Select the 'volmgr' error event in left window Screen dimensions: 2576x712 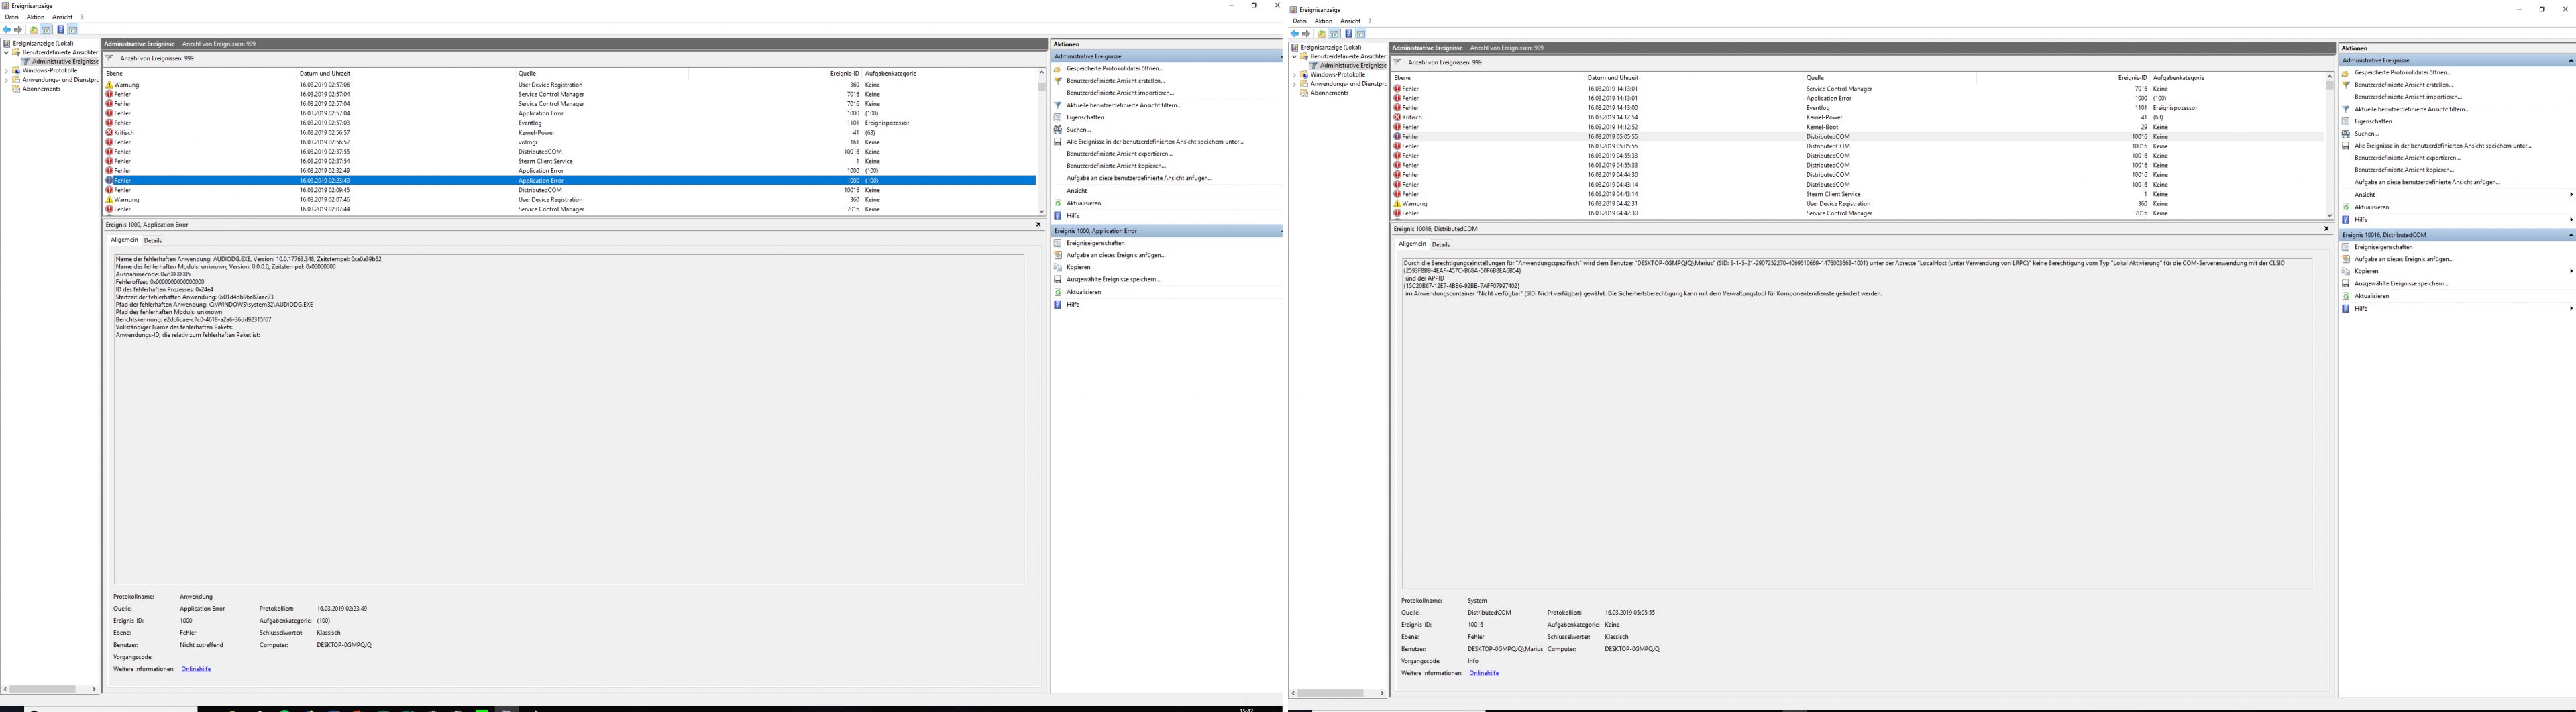click(570, 142)
